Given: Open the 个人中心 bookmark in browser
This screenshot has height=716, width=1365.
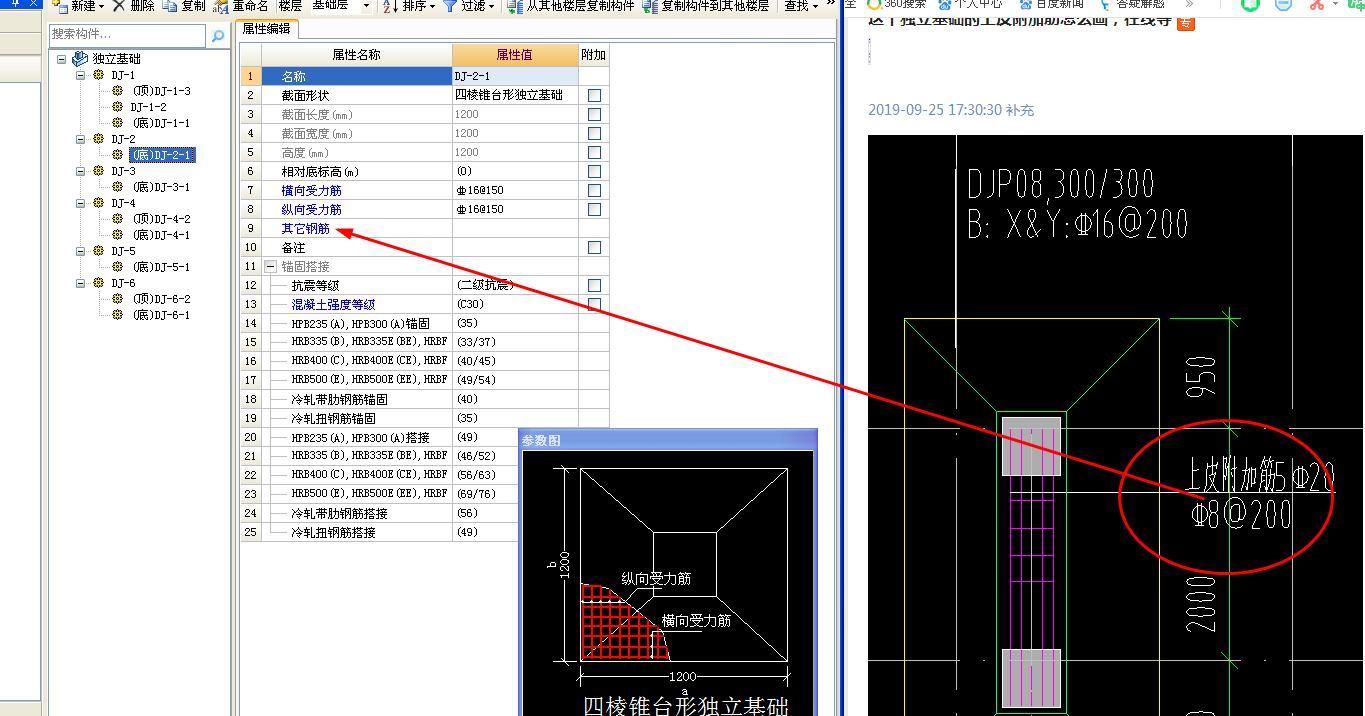Looking at the screenshot, I should coord(970,4).
